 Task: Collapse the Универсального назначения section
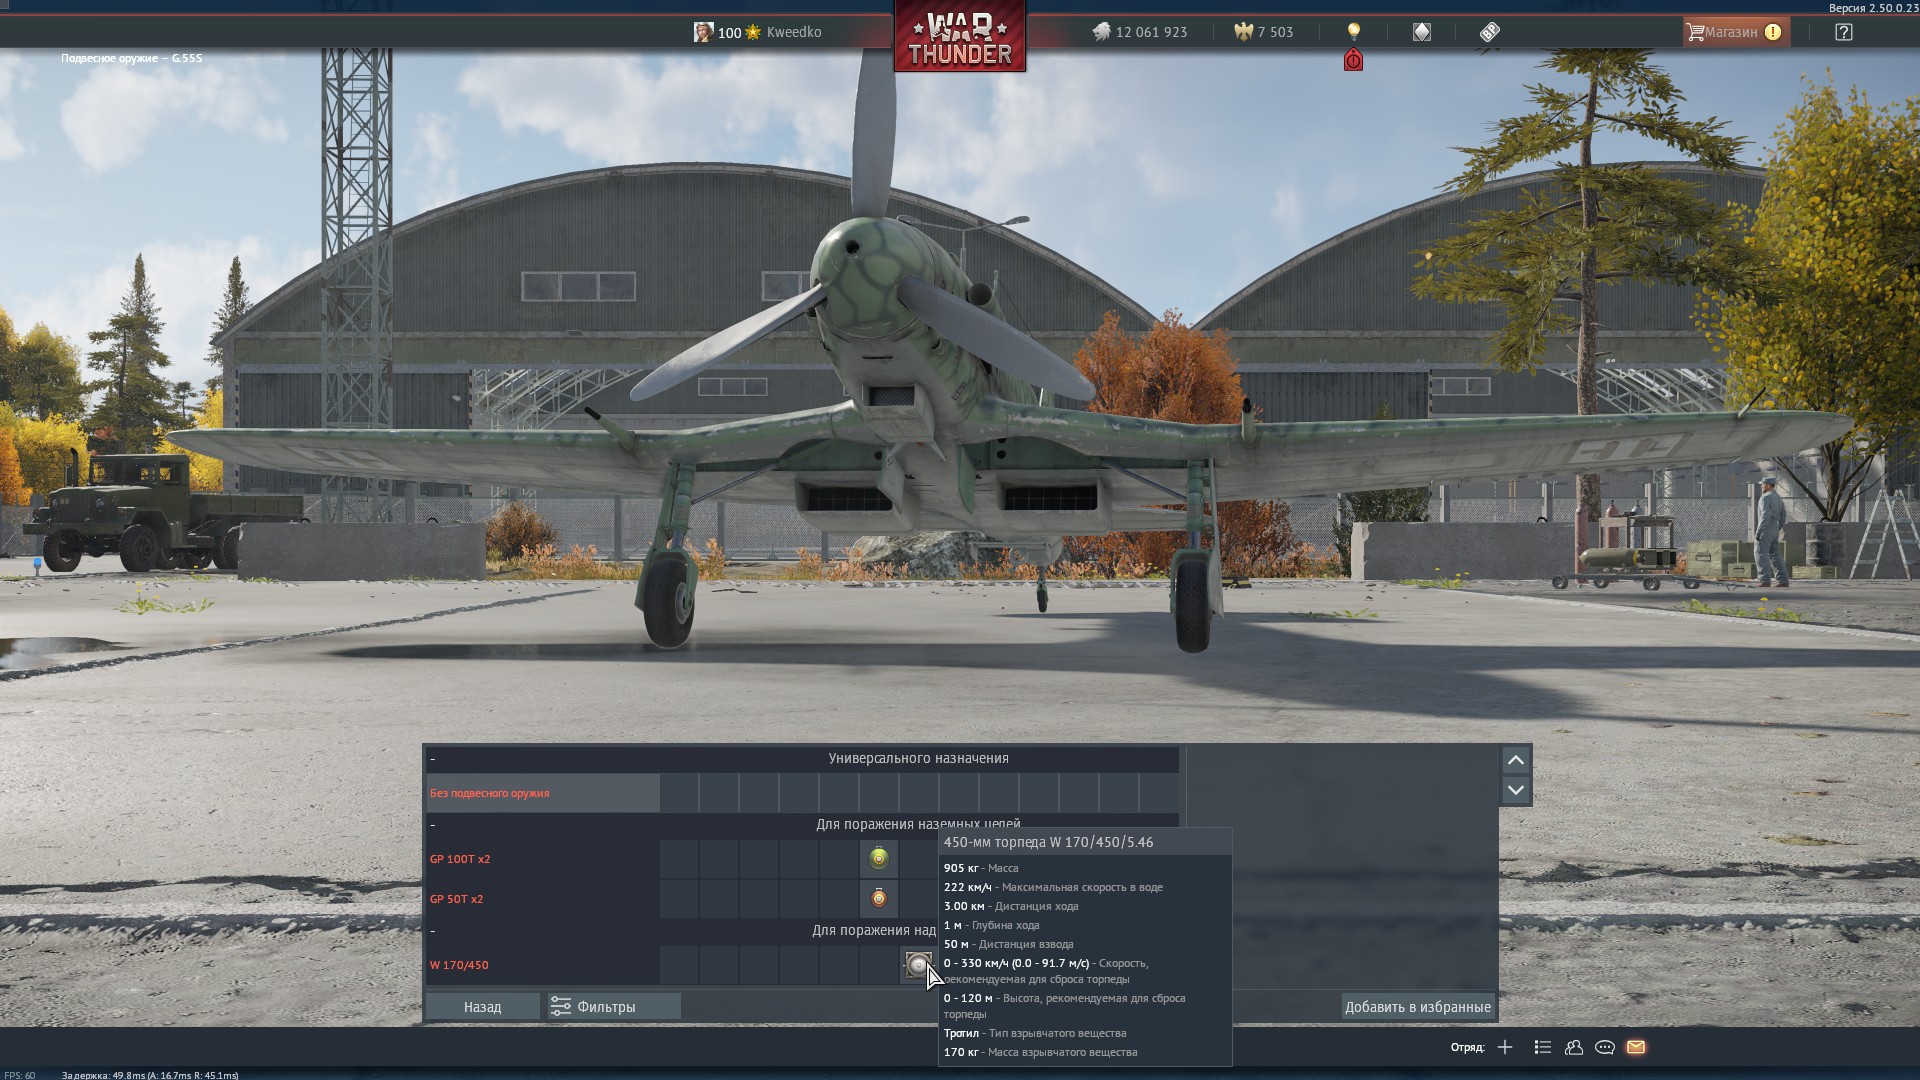point(433,759)
